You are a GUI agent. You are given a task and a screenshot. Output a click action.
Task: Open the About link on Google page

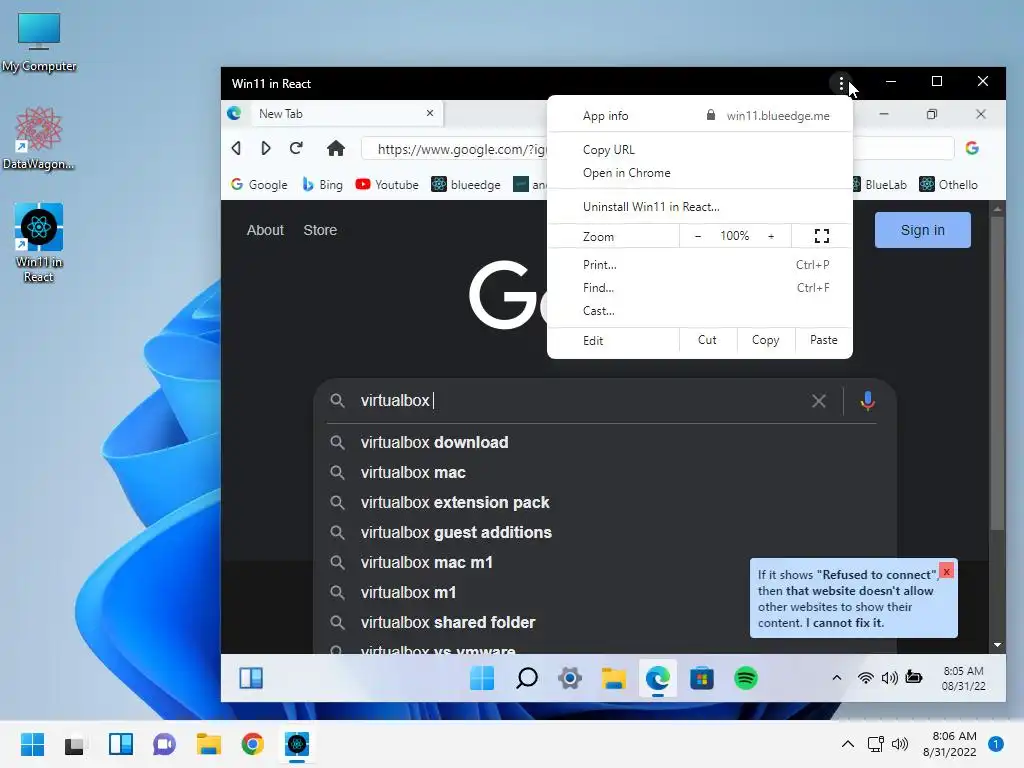[265, 230]
